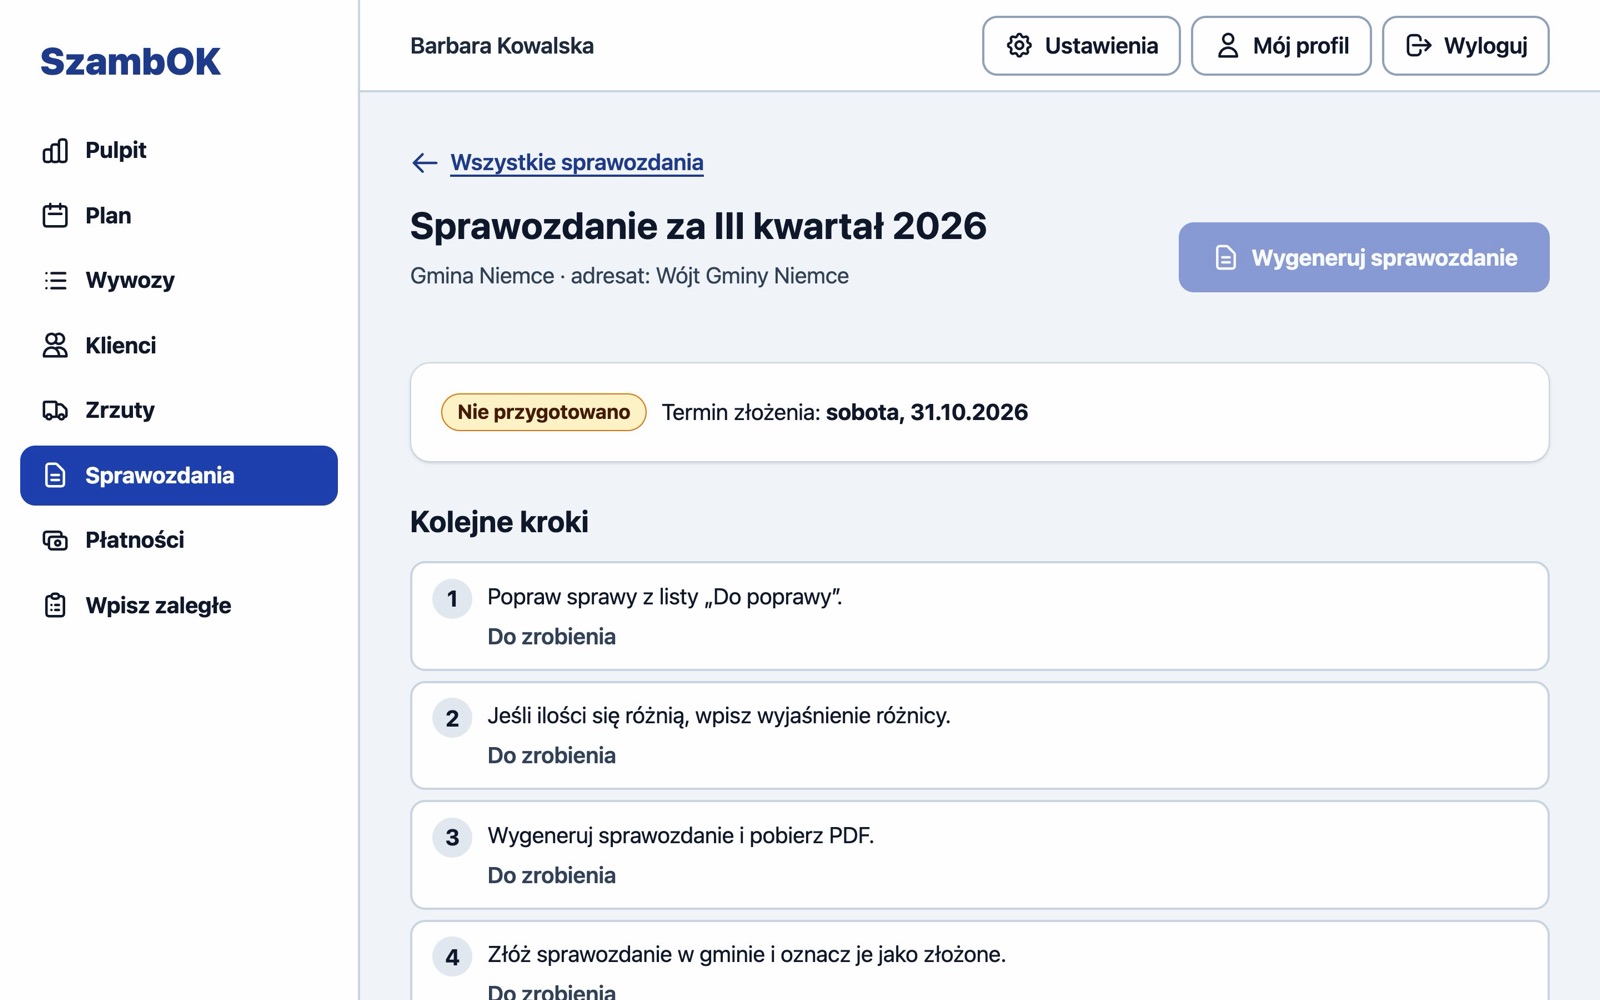1600x1000 pixels.
Task: Click the deadline date sobota, 31.10.2026
Action: coord(927,413)
